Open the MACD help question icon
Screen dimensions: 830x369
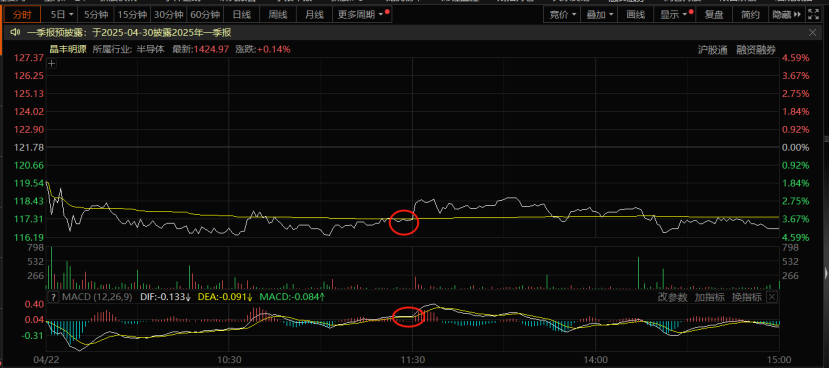point(53,297)
